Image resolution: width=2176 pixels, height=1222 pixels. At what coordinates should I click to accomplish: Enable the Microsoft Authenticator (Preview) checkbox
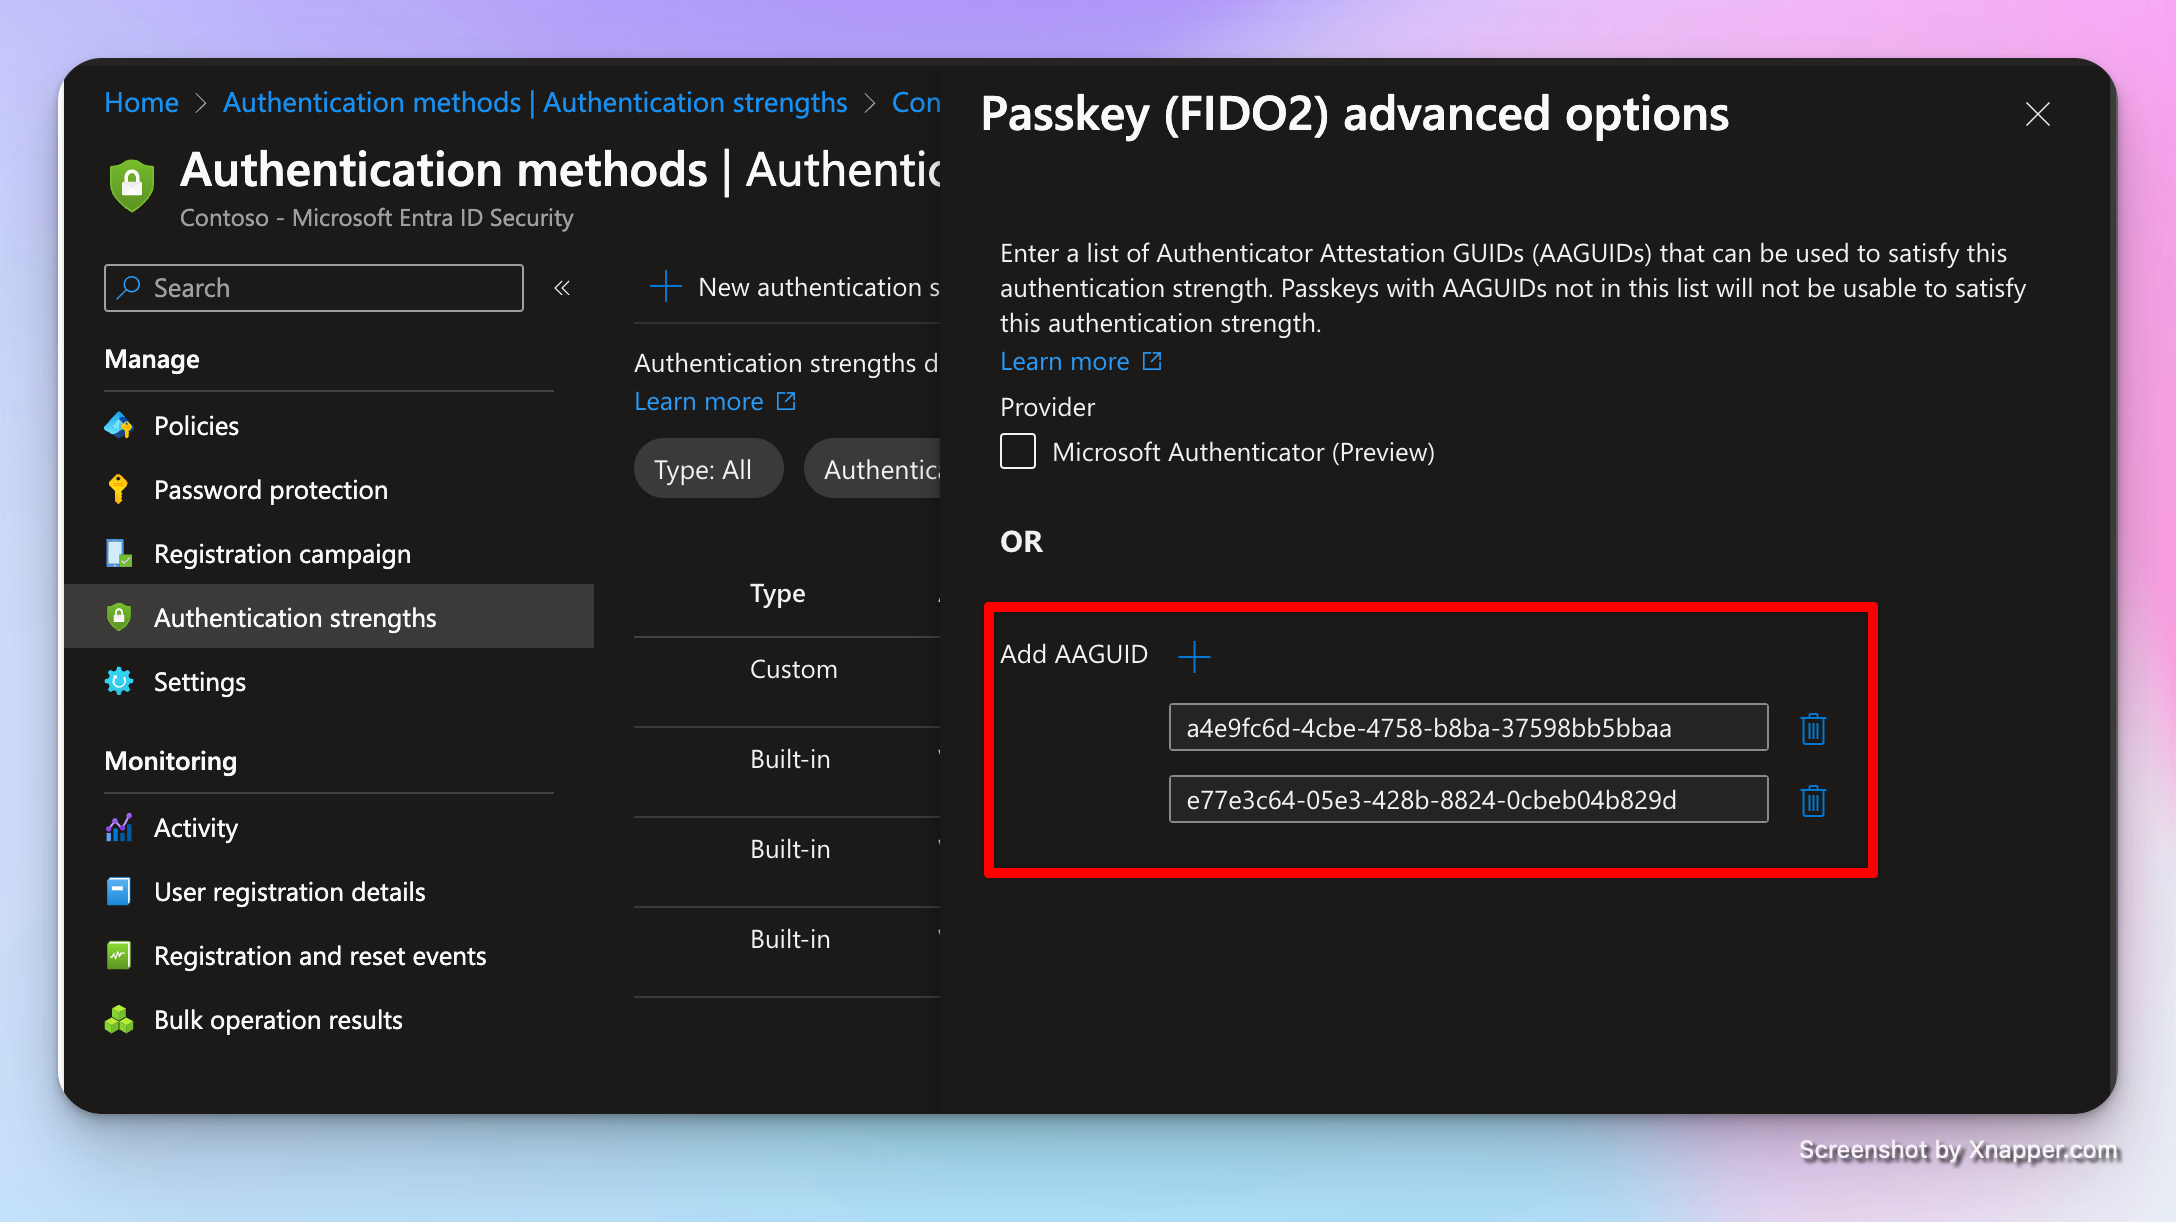[1018, 452]
